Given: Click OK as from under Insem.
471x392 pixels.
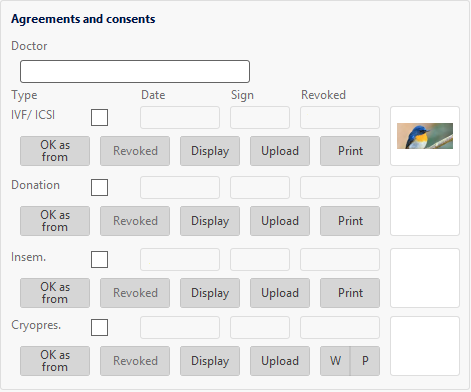Looking at the screenshot, I should (55, 293).
